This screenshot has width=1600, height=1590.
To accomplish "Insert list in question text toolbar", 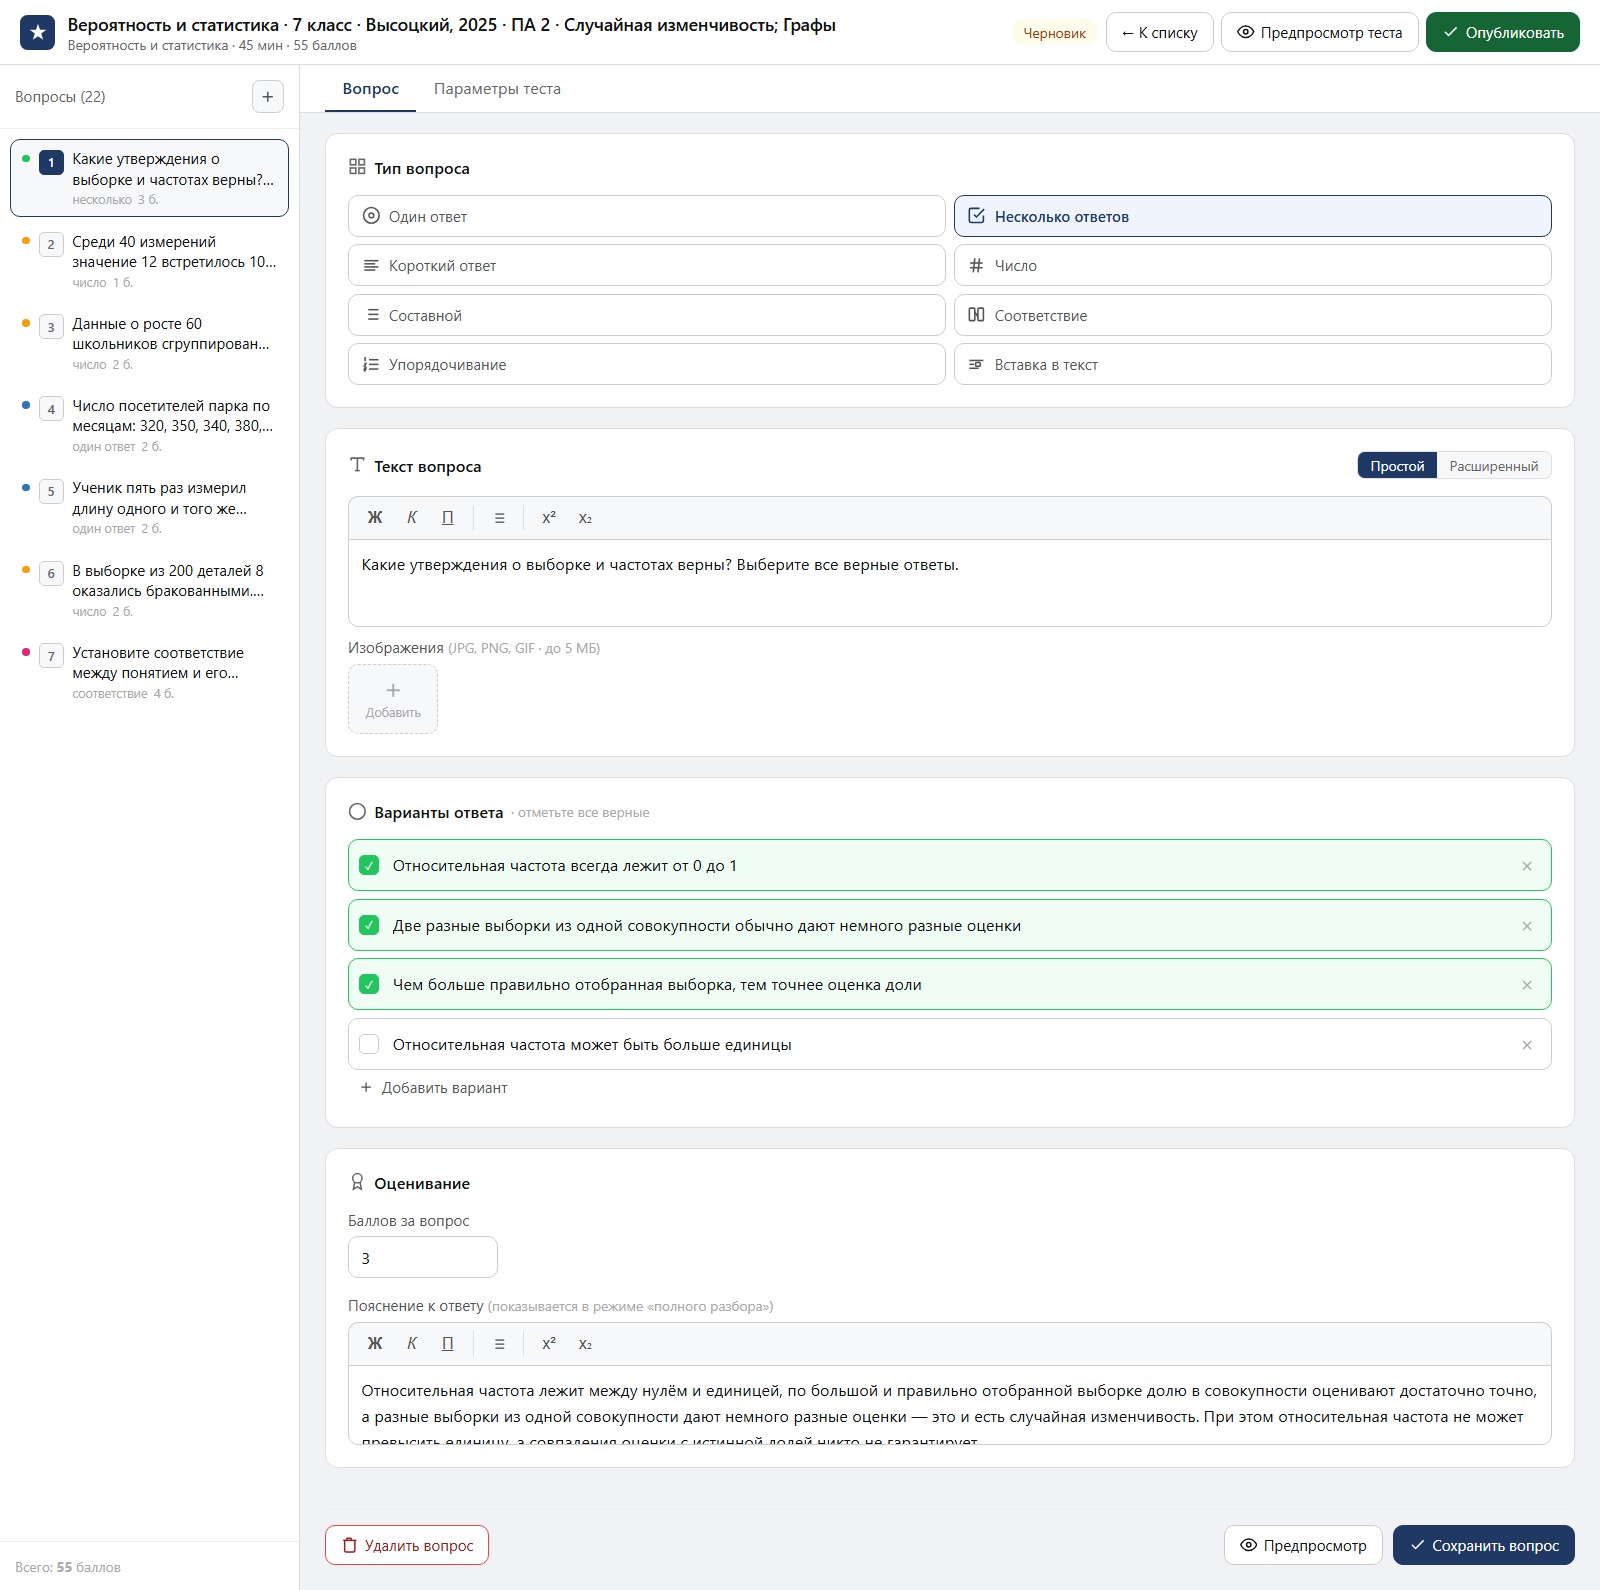I will click(x=500, y=518).
